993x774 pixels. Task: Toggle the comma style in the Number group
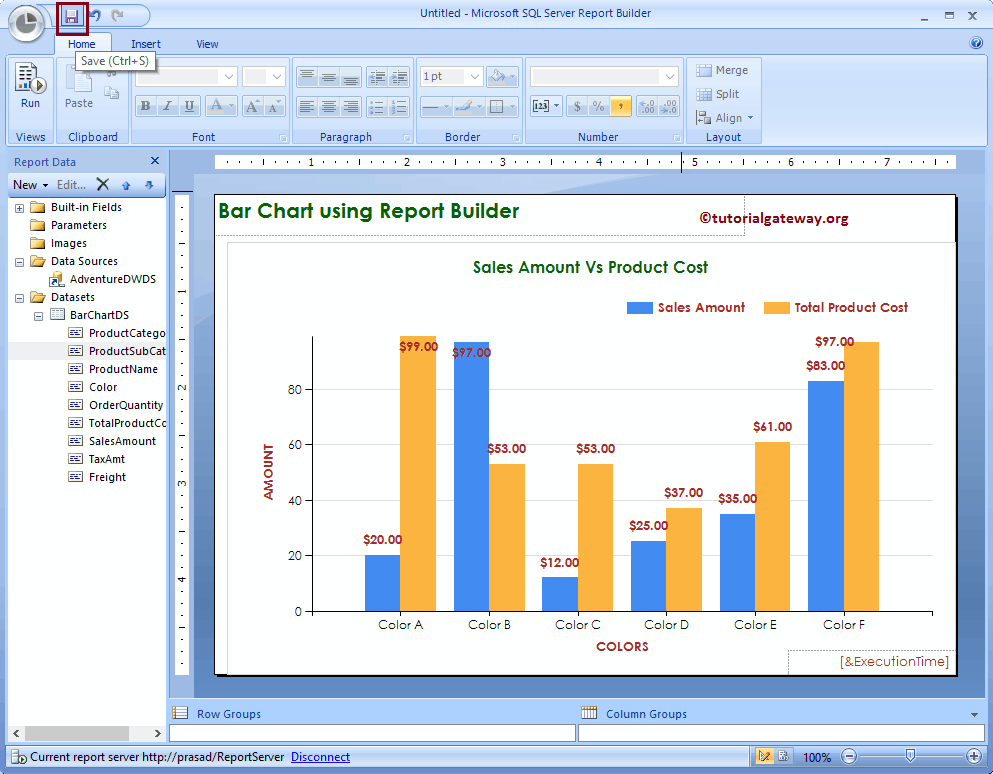(x=620, y=106)
